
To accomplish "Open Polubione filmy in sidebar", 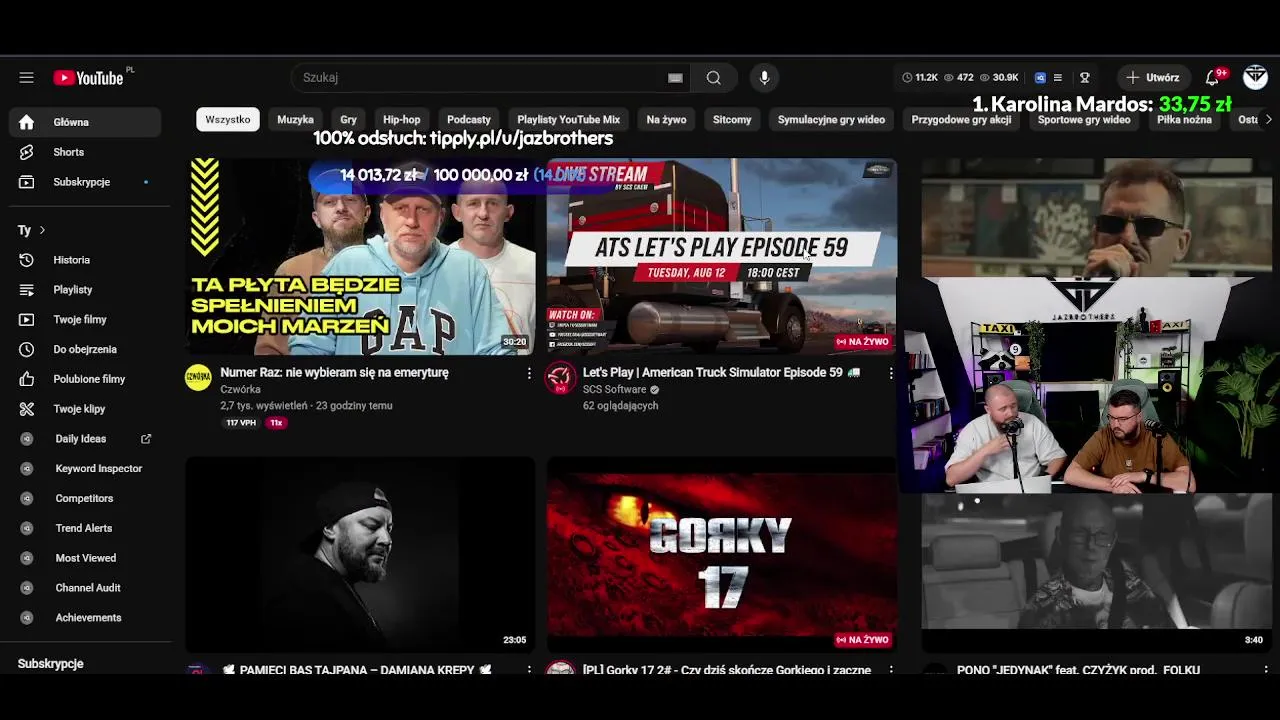I will 85,379.
